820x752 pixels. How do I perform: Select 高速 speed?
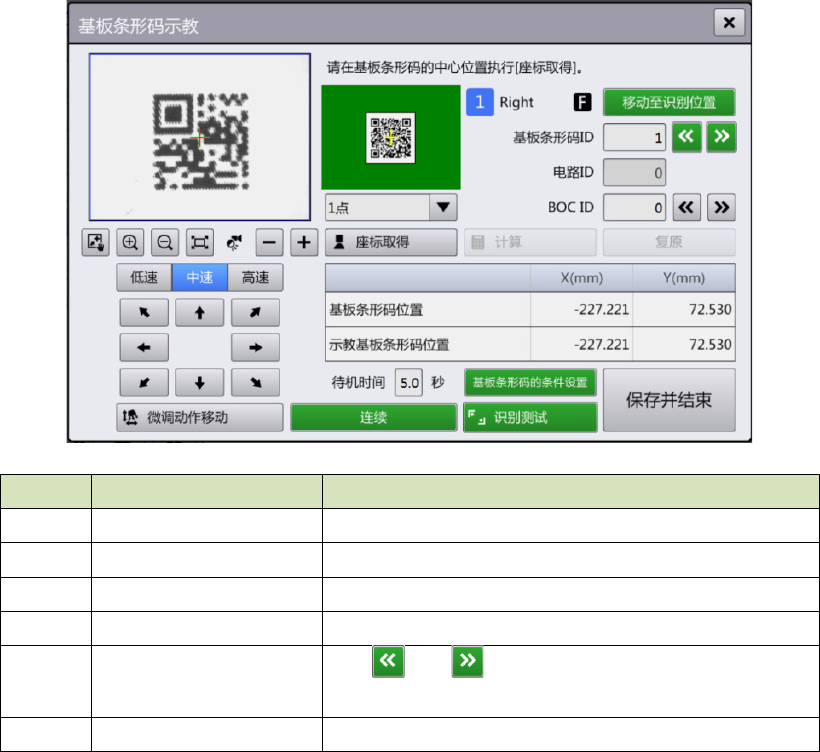tap(255, 277)
